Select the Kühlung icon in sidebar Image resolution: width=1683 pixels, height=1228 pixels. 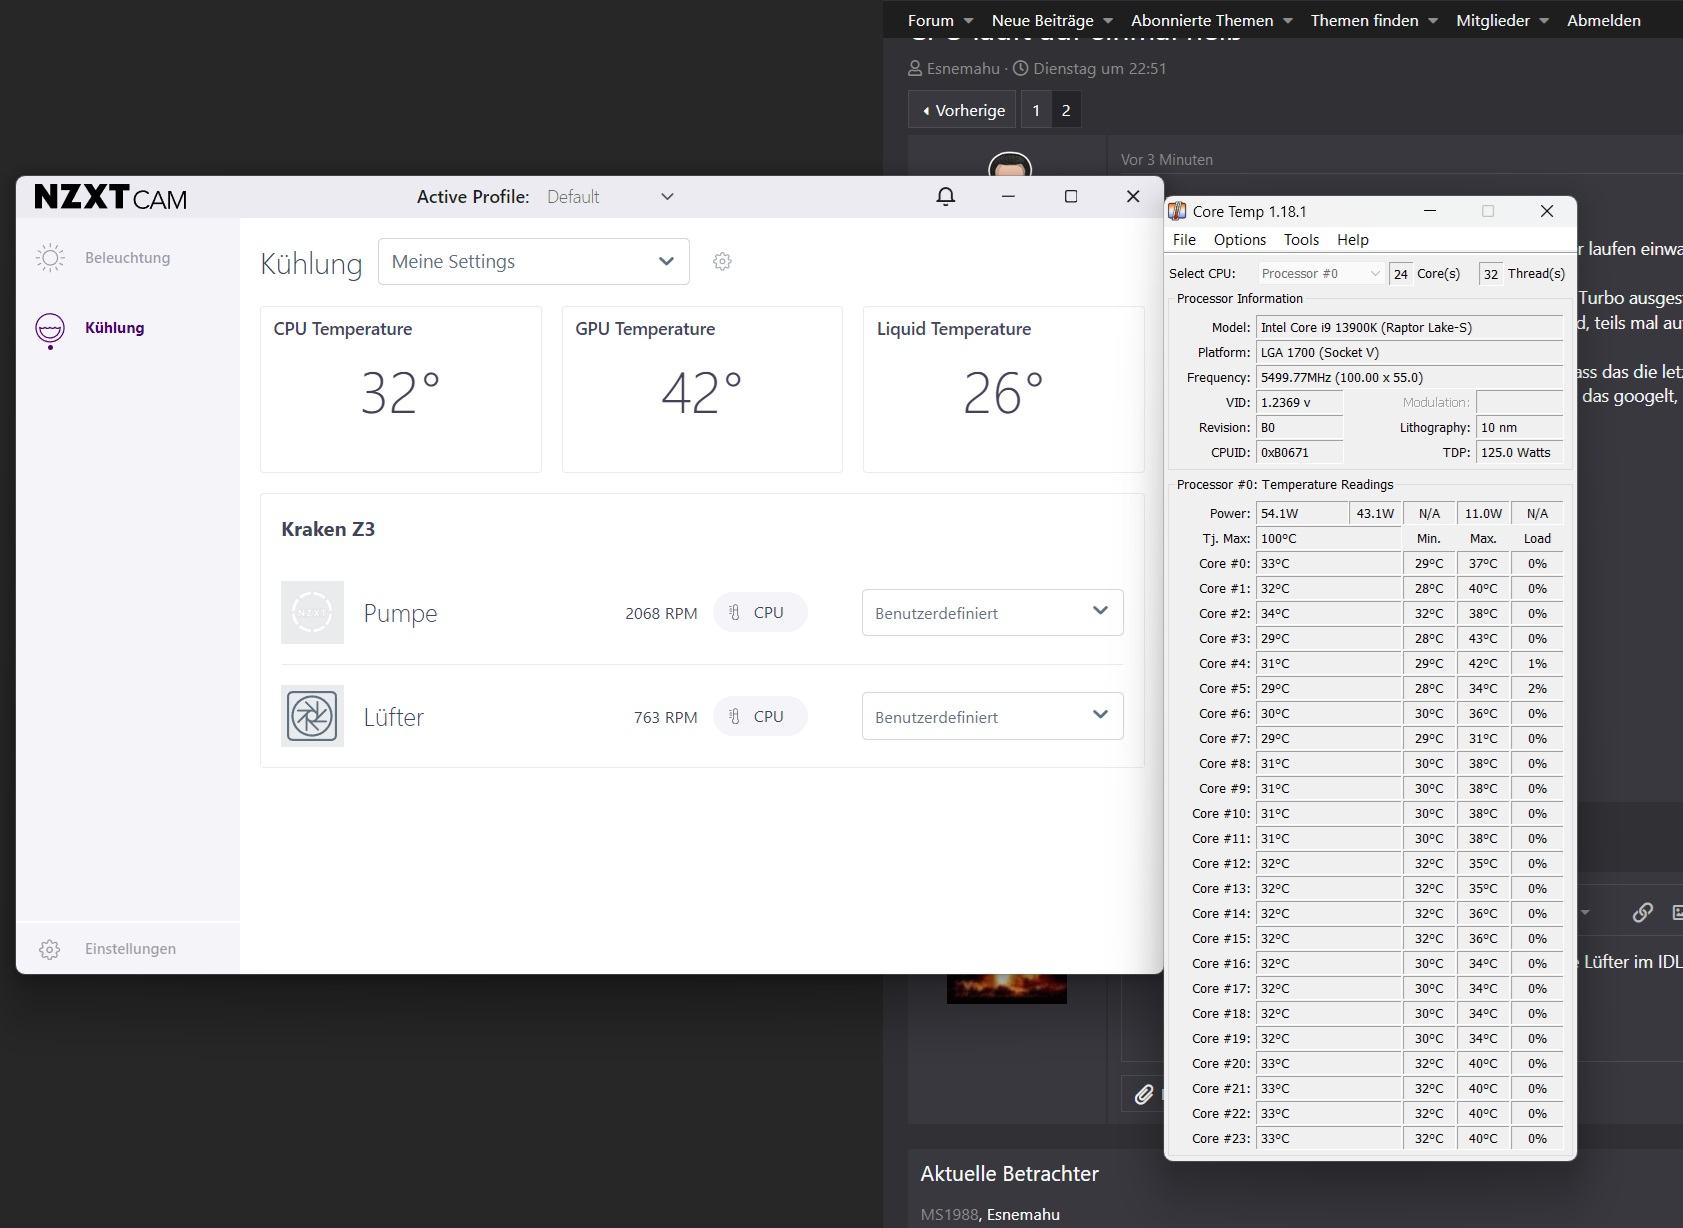50,329
